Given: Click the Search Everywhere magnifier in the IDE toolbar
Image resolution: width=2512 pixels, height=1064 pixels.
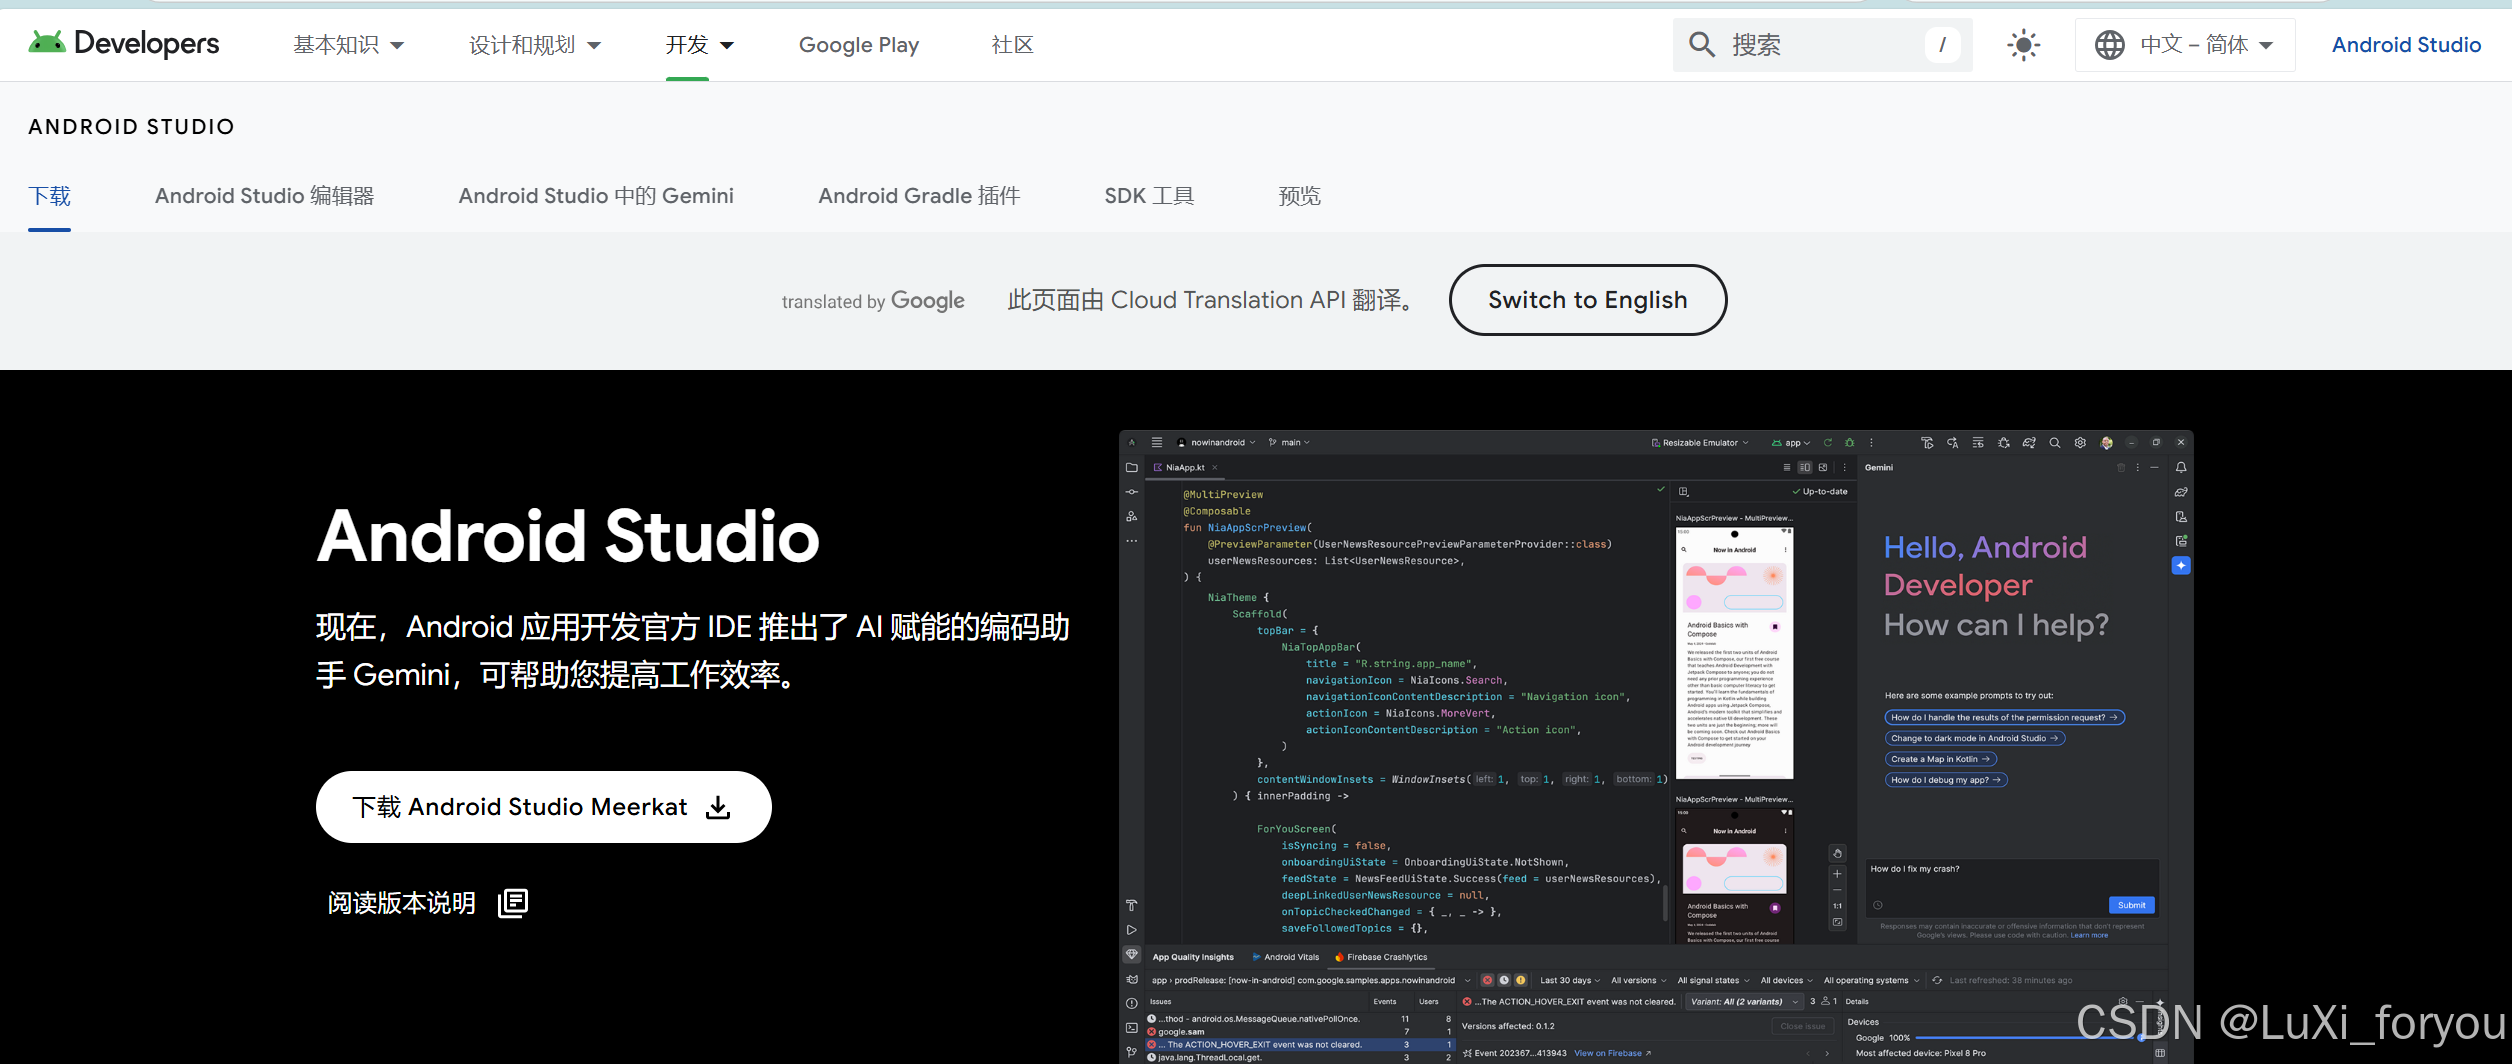Looking at the screenshot, I should [2054, 442].
